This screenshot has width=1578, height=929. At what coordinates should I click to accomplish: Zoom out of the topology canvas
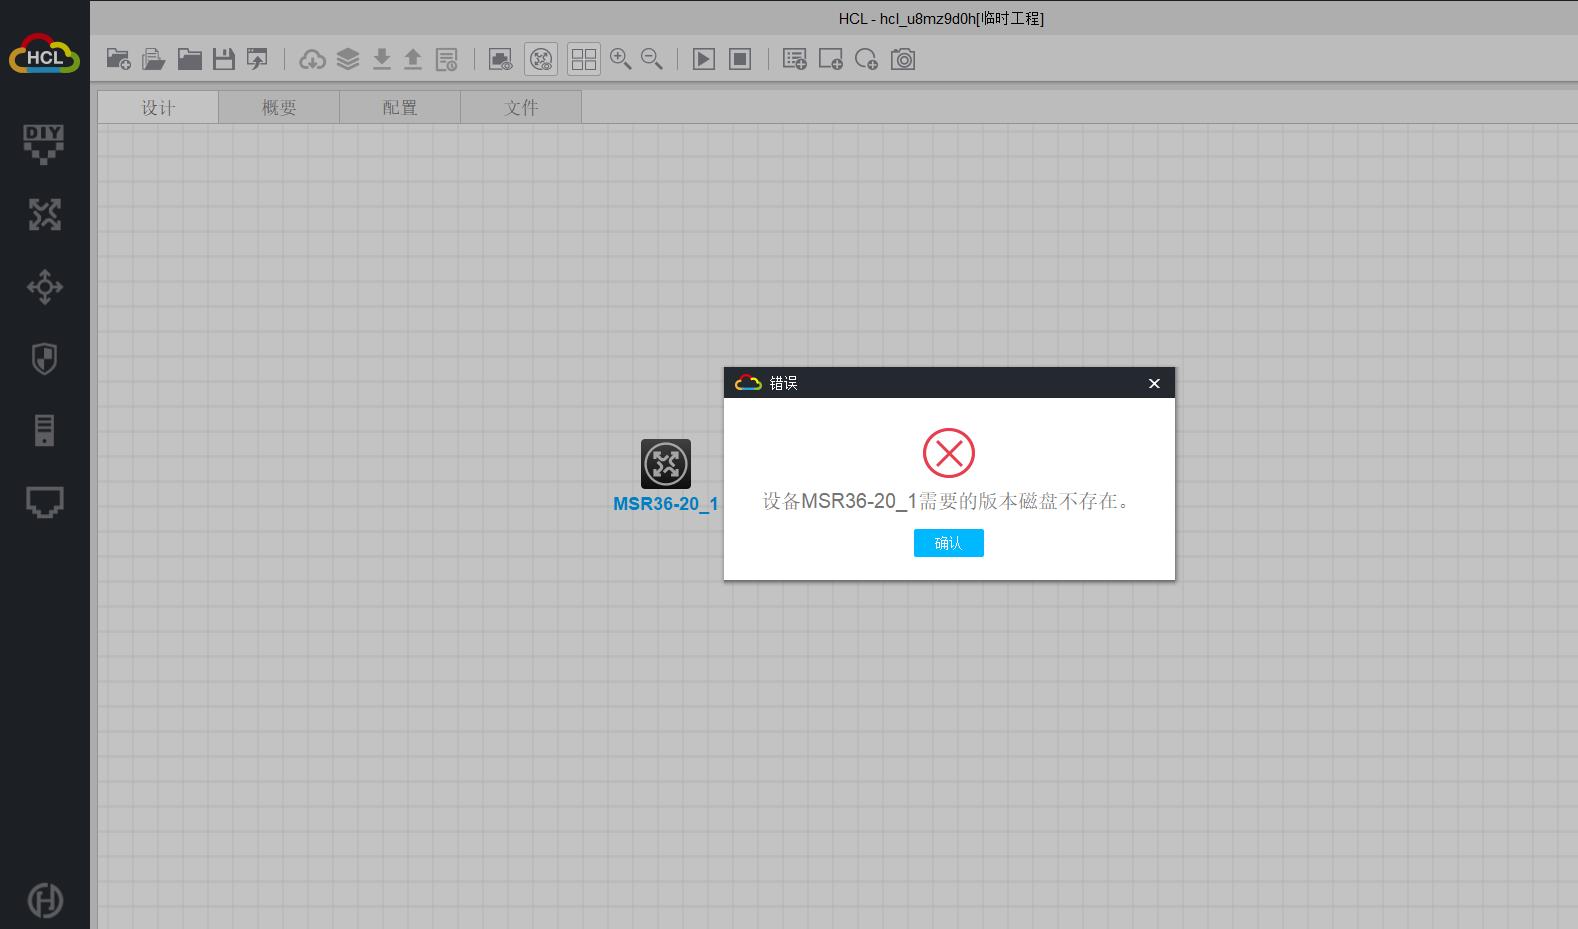652,60
